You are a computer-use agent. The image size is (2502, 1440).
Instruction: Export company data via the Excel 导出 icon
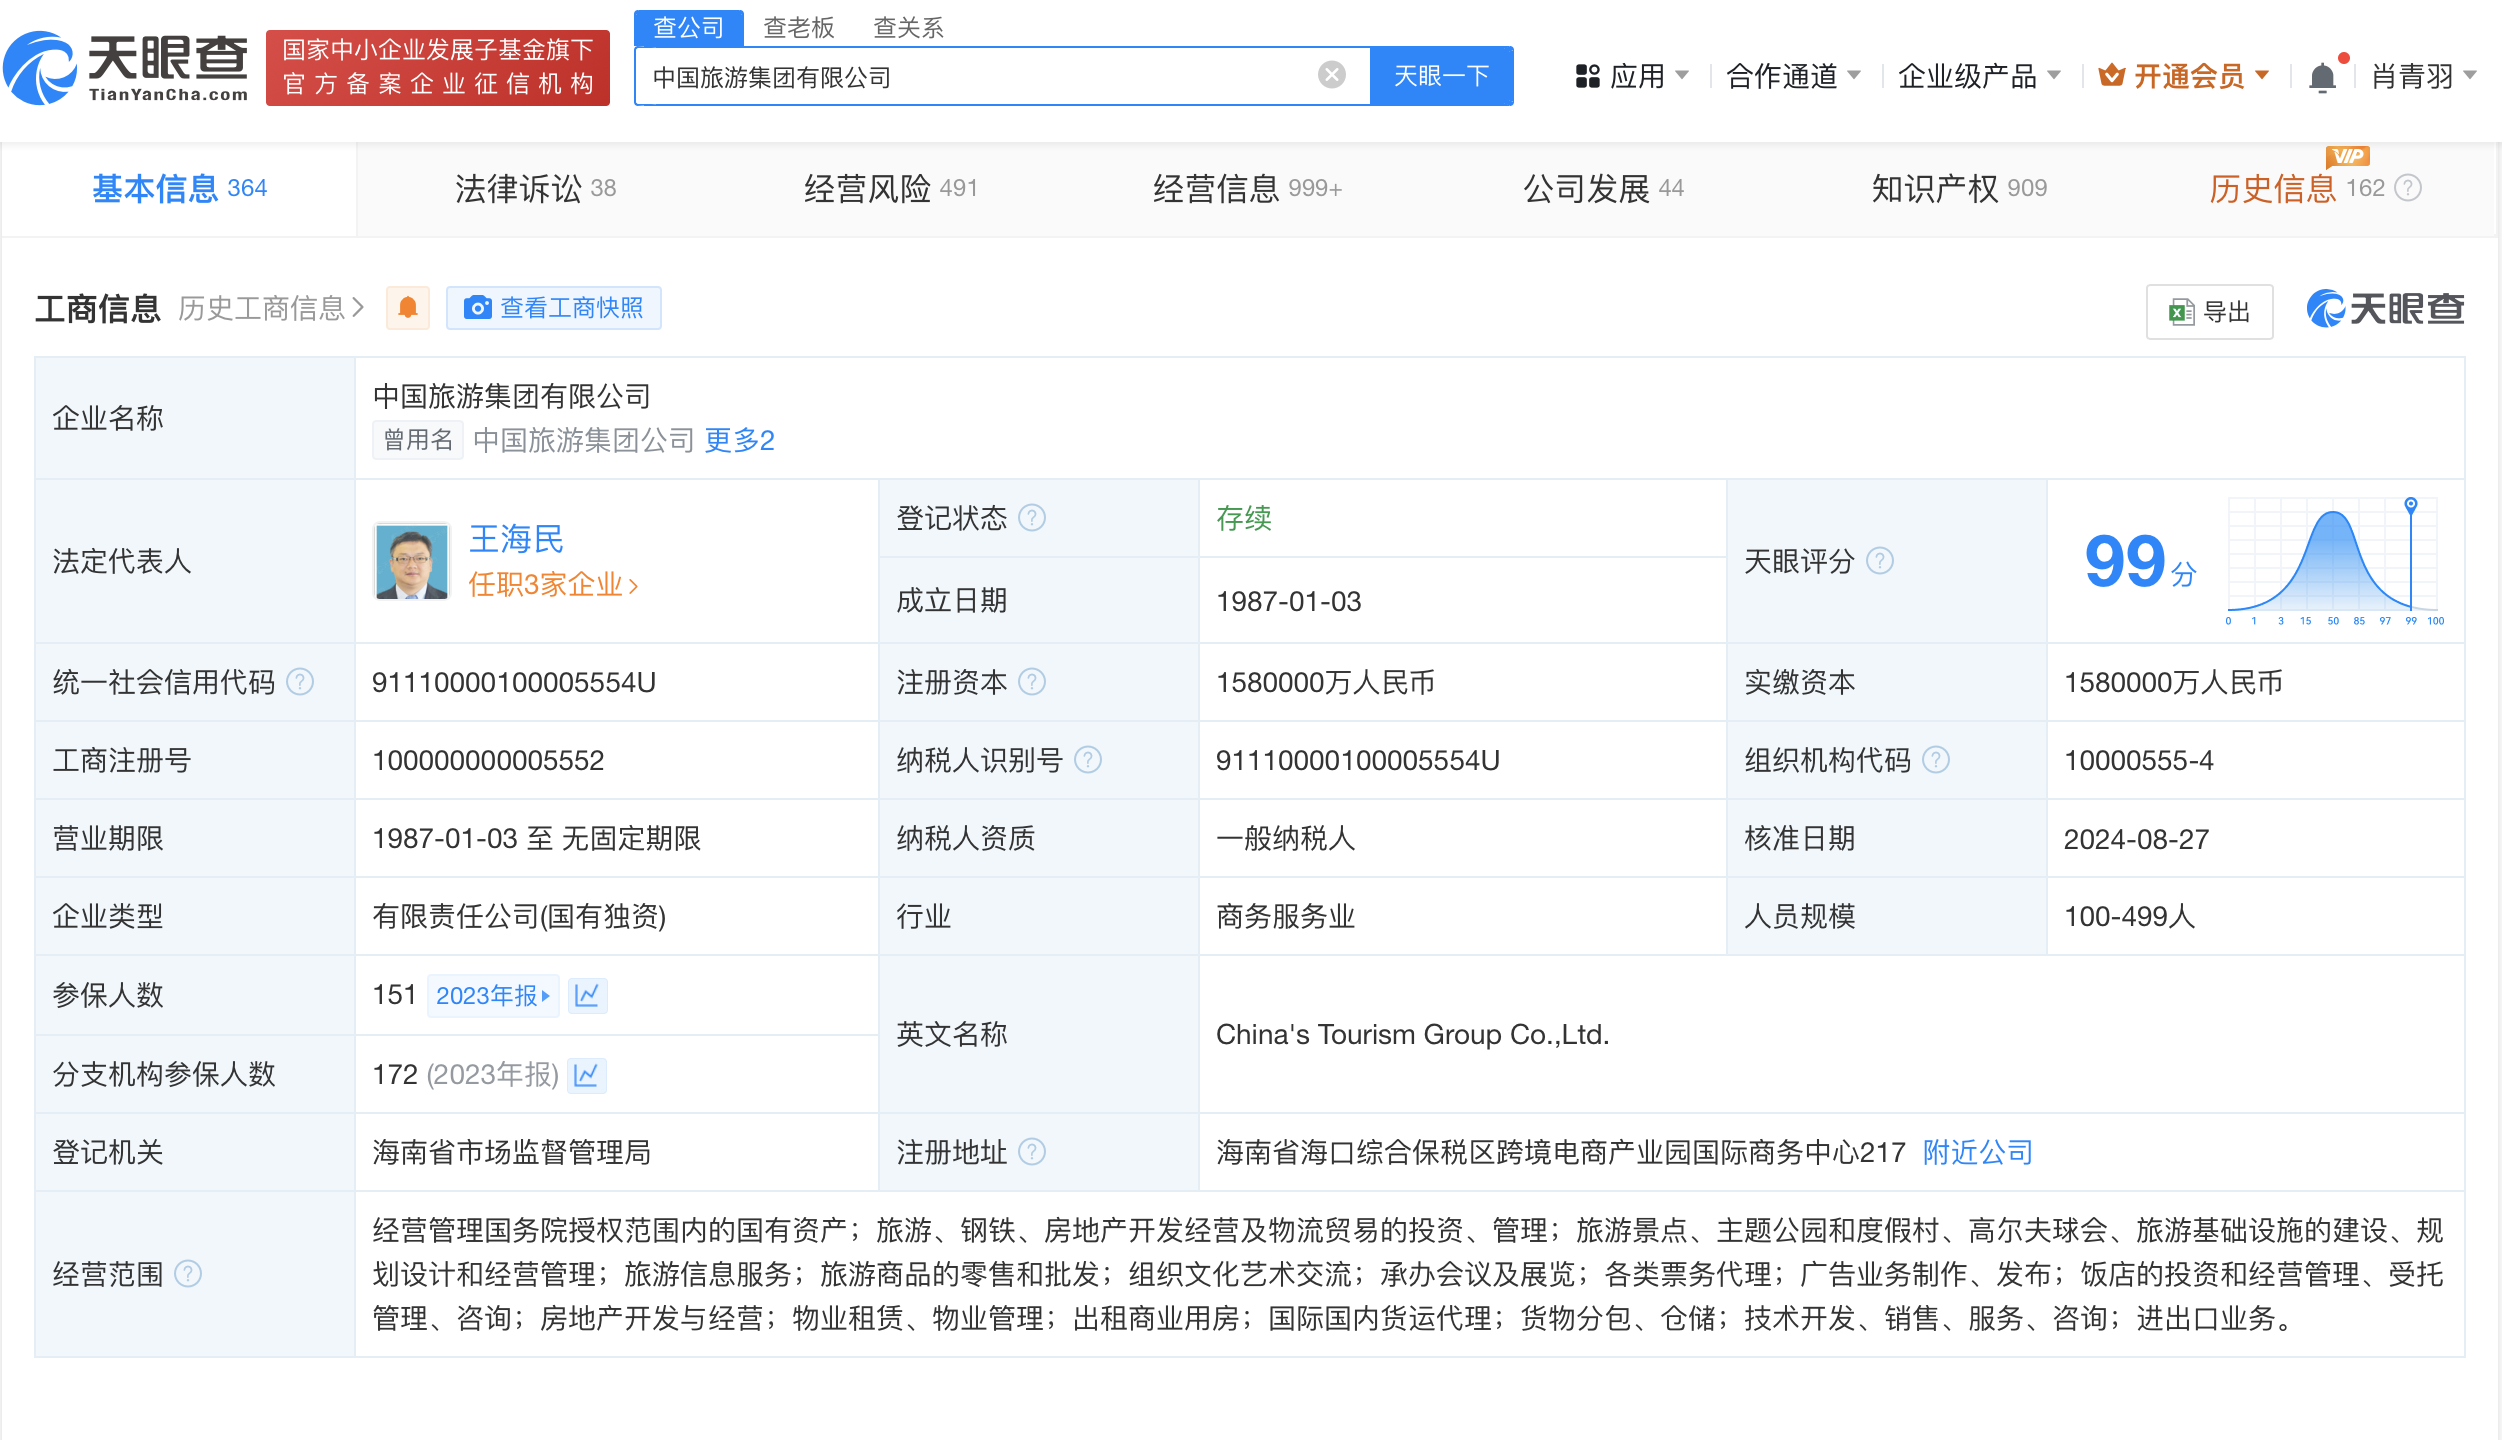pyautogui.click(x=2181, y=311)
